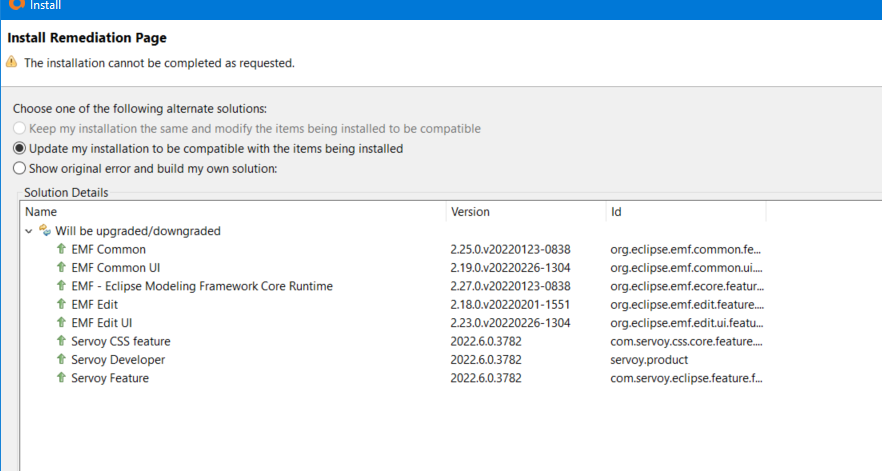Select the 'Servoy CSS feature' row name
This screenshot has height=471, width=882.
[121, 341]
